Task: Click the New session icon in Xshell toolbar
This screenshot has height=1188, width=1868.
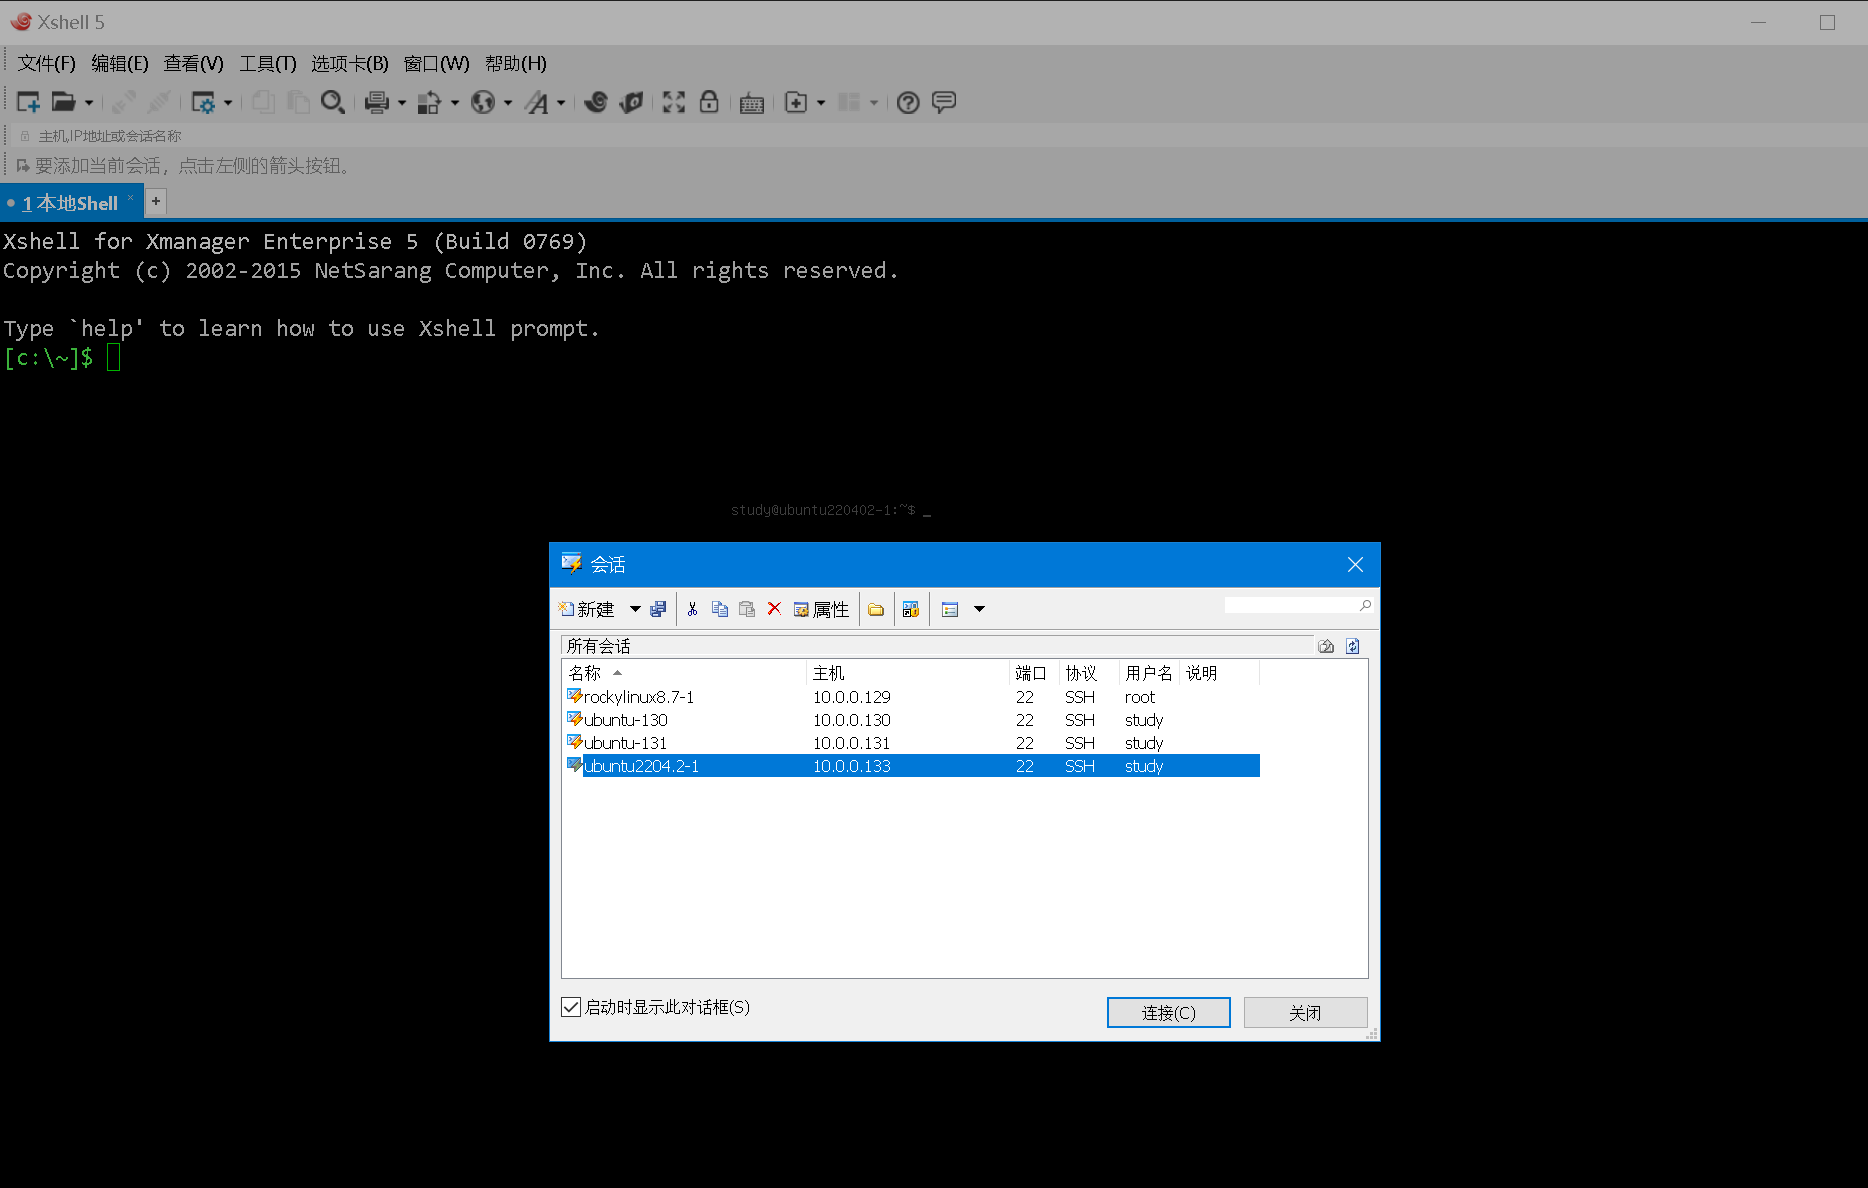Action: (x=28, y=102)
